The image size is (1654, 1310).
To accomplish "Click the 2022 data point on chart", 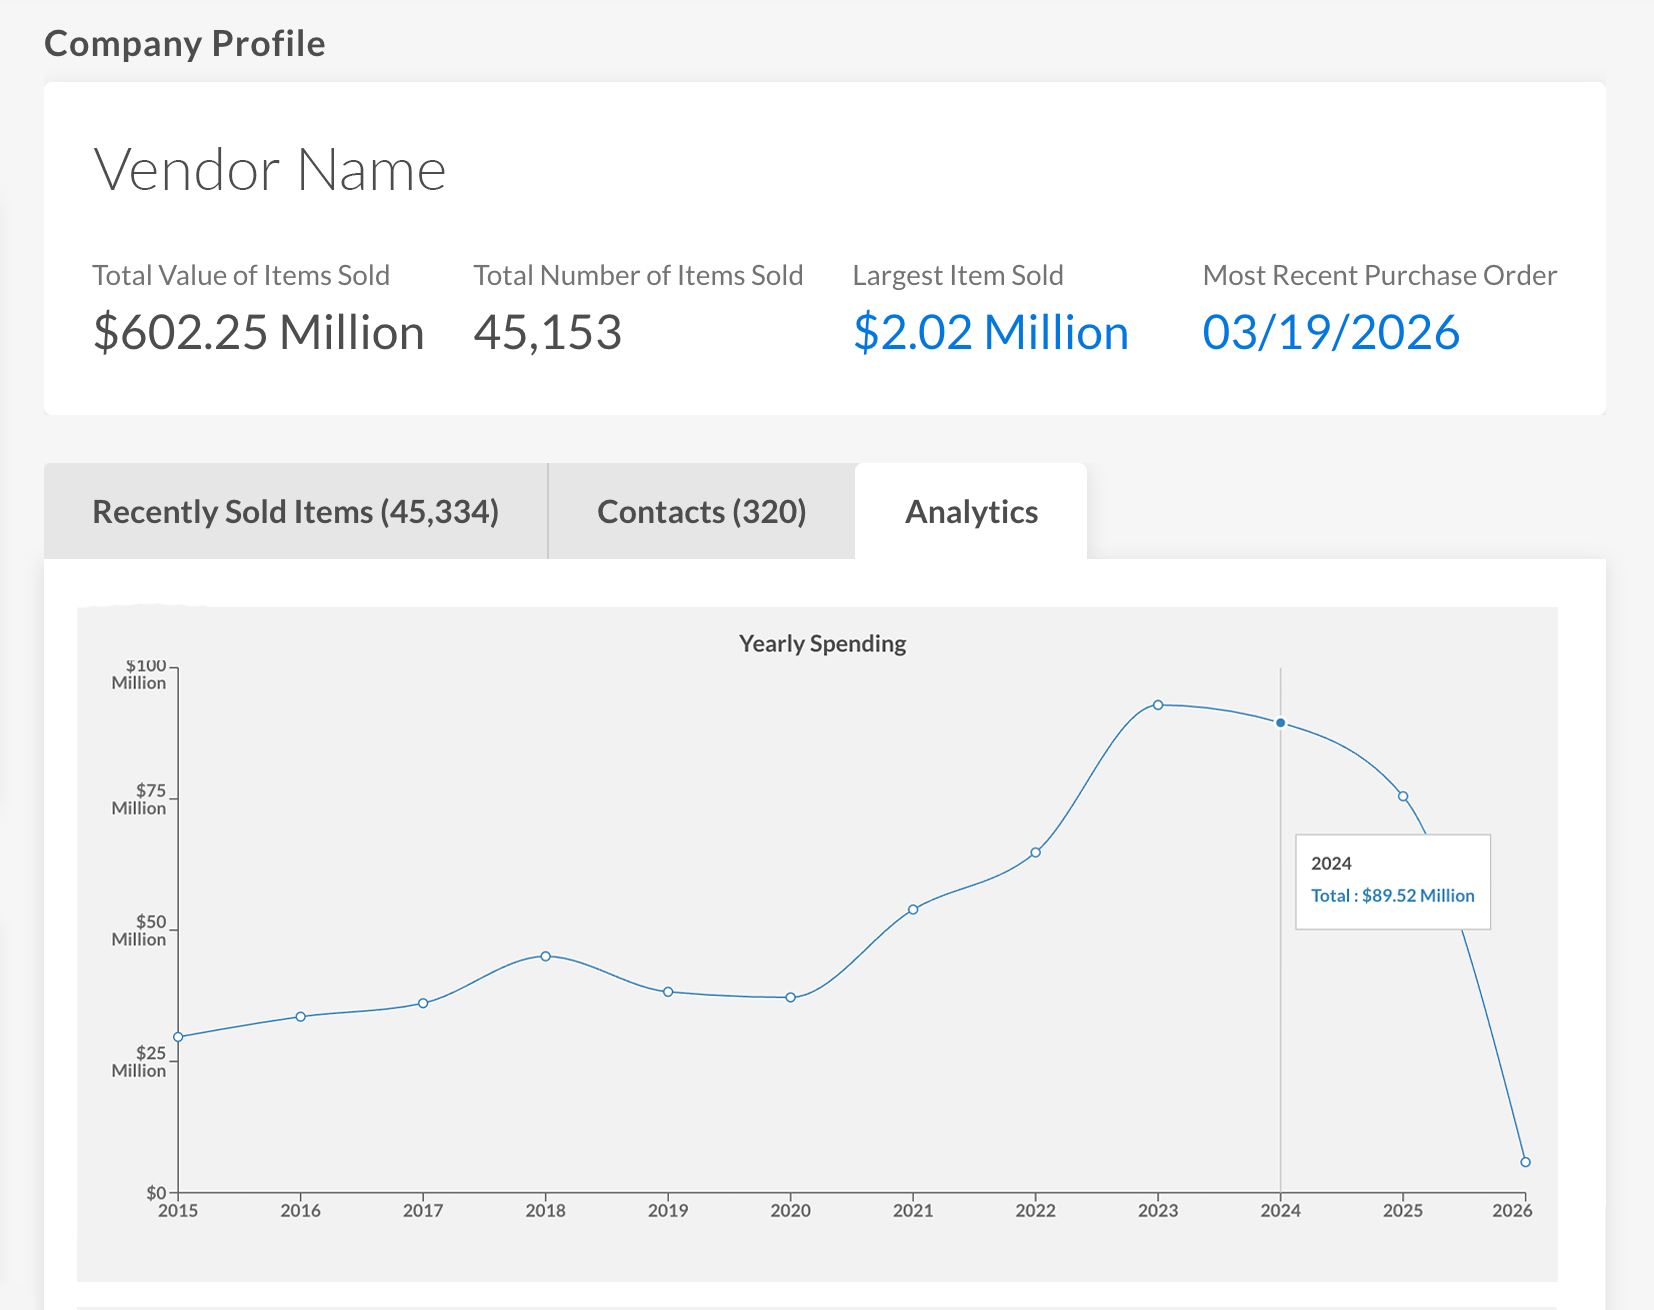I will pos(1036,852).
